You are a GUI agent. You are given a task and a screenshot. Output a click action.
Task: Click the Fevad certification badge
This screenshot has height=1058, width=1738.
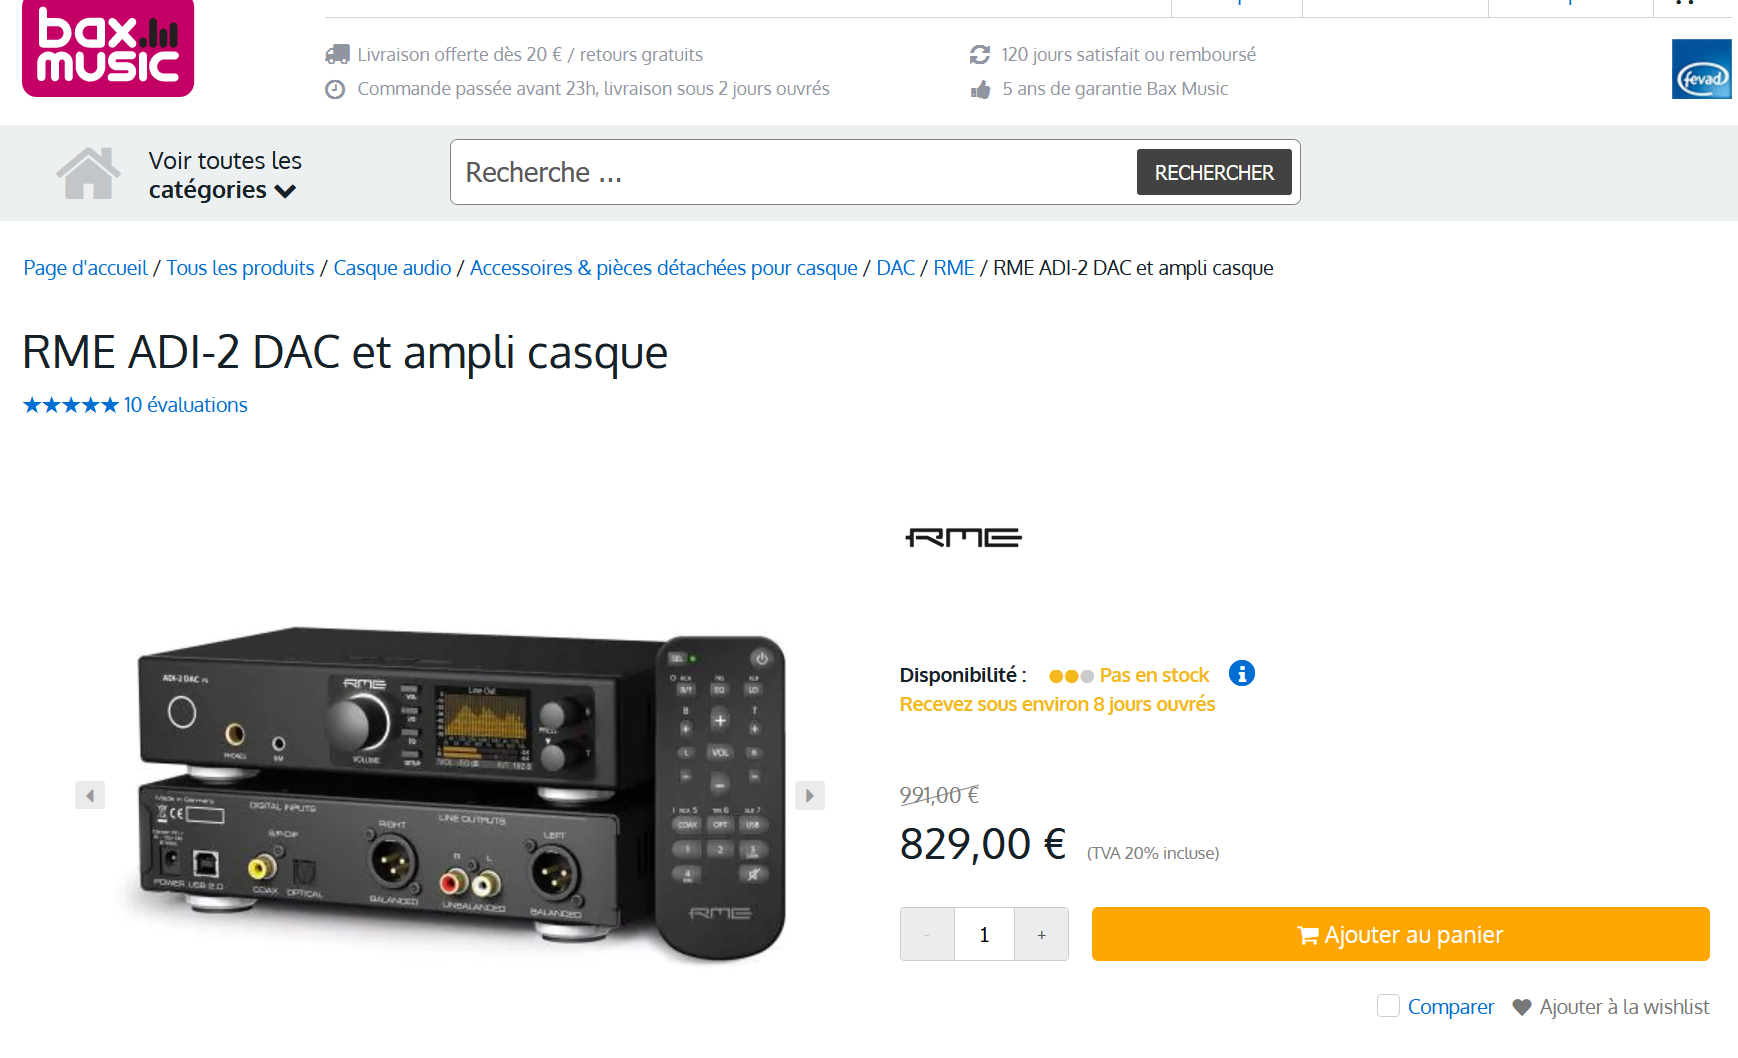1701,69
